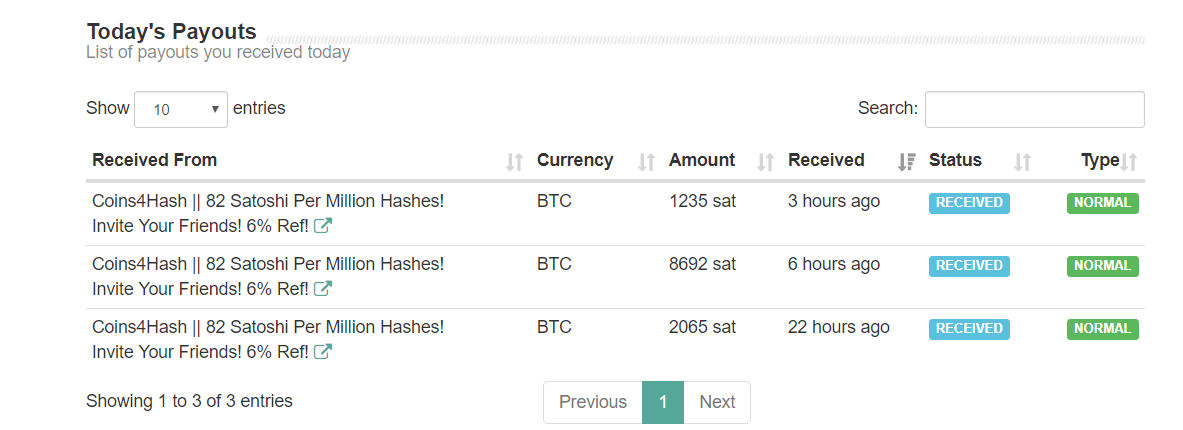Sort by Received From column arrows
Viewport: 1183px width, 430px height.
point(515,161)
